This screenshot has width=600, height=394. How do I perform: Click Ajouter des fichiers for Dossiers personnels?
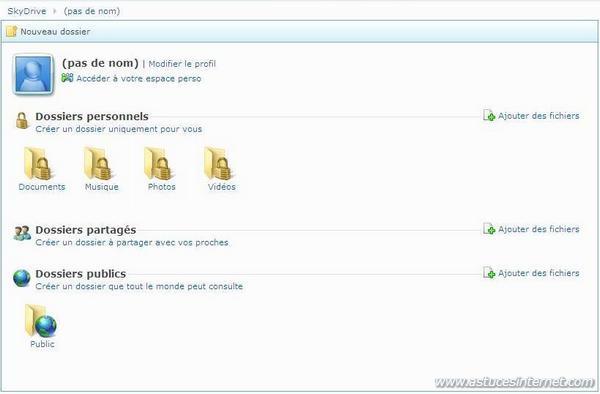pyautogui.click(x=538, y=116)
